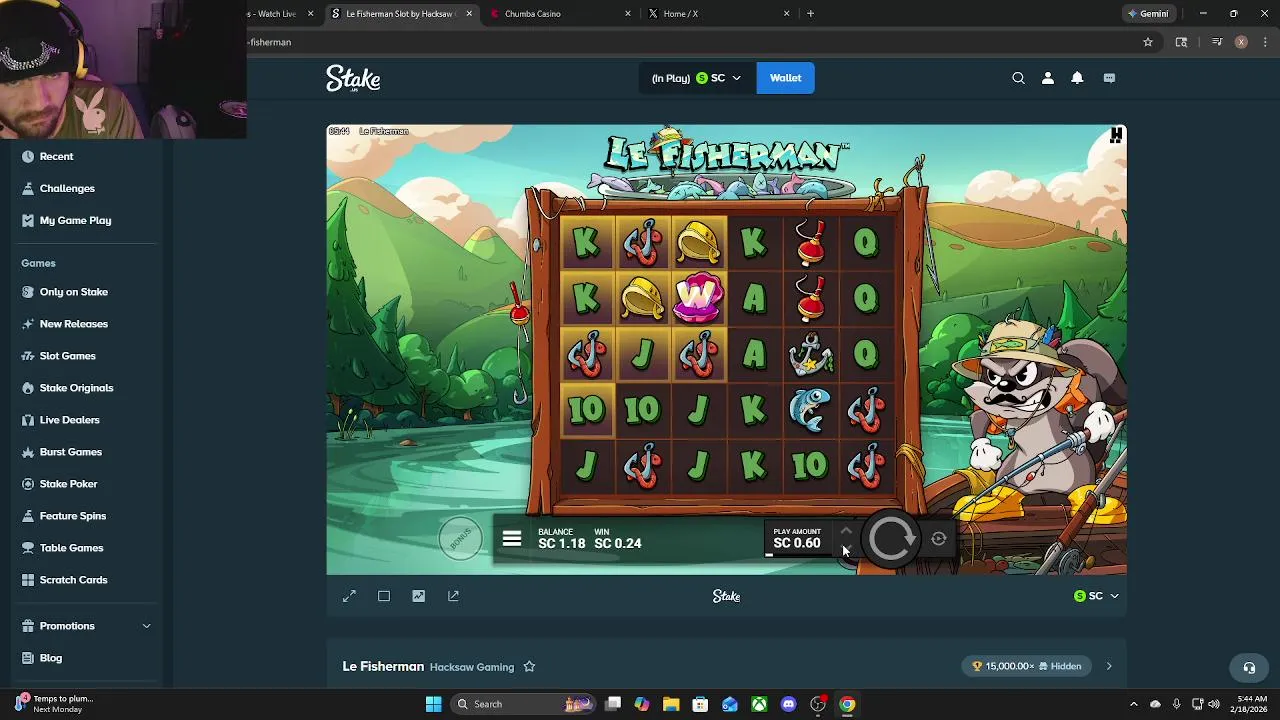Open the chat panel icon
The height and width of the screenshot is (720, 1280).
pyautogui.click(x=1109, y=78)
